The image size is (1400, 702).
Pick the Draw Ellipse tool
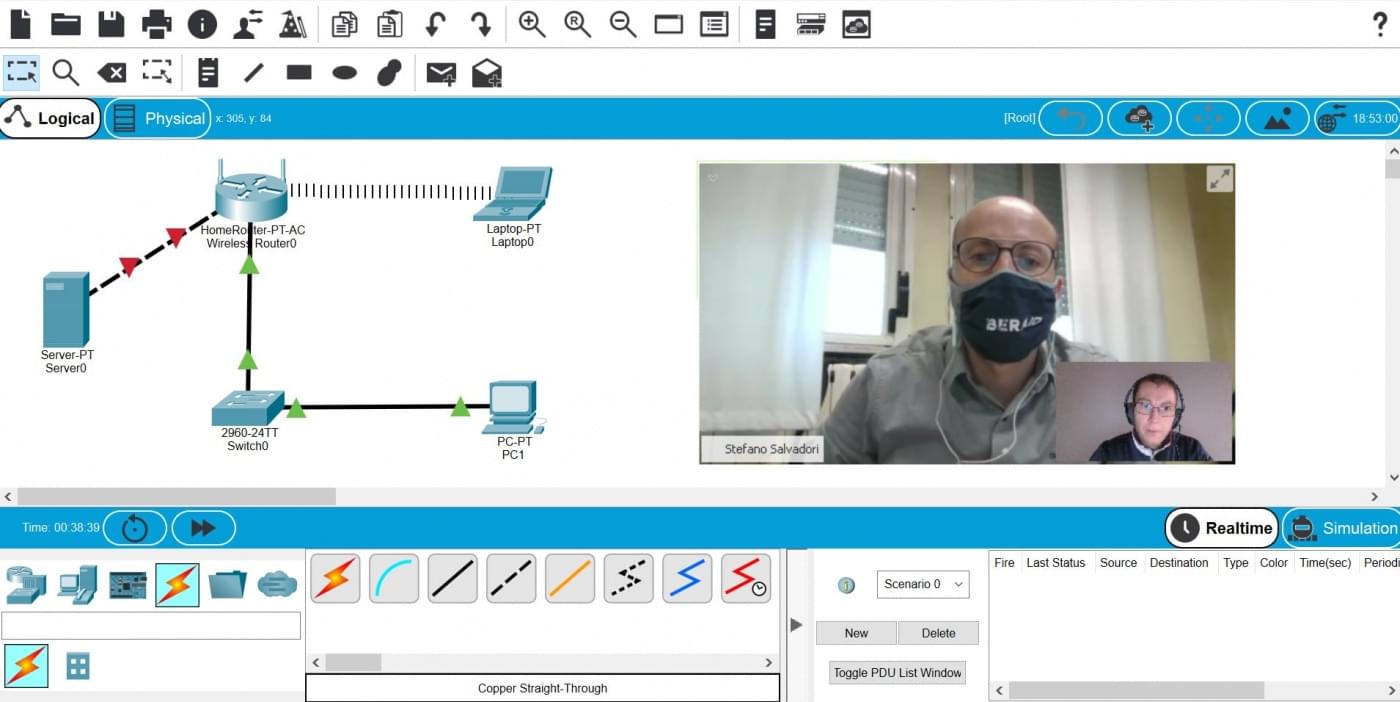[345, 72]
